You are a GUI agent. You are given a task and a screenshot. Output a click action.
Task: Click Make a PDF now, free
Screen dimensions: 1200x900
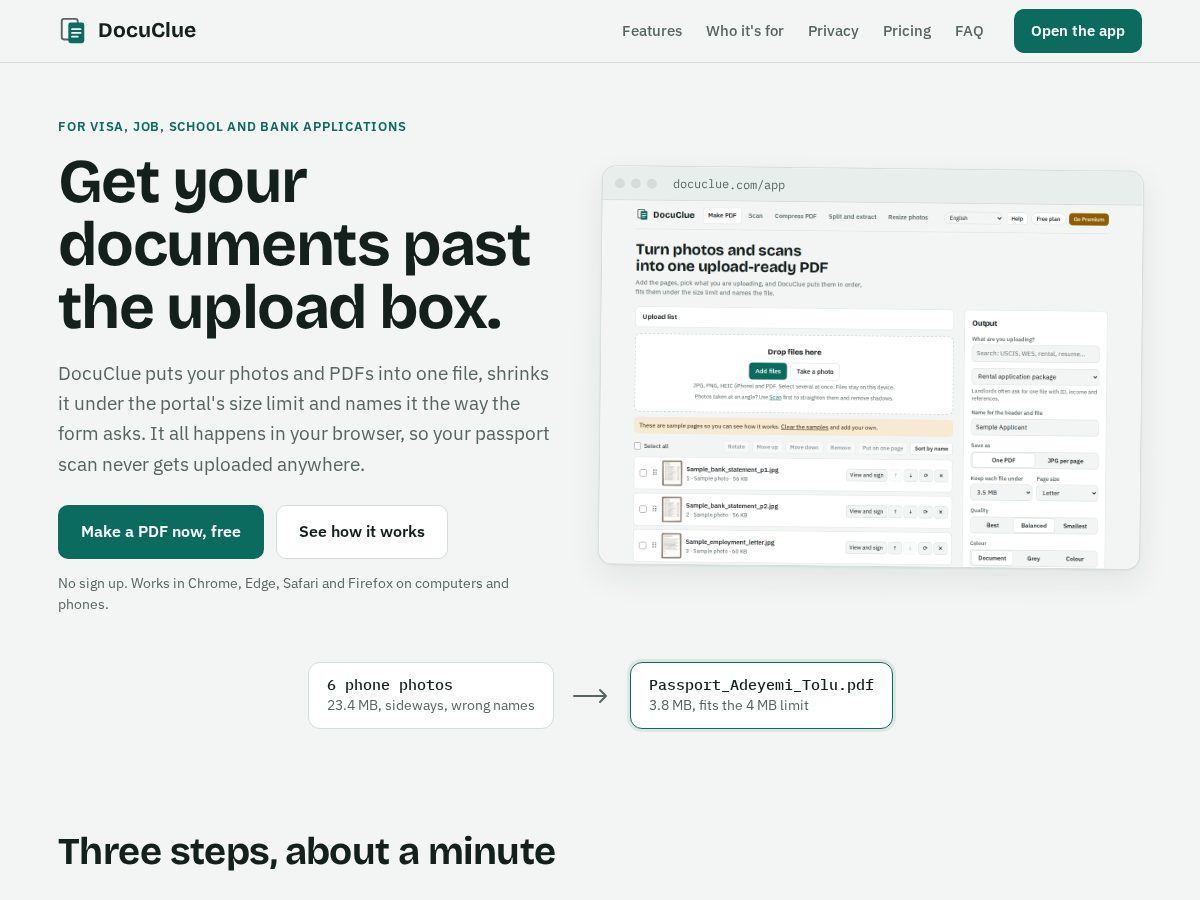tap(161, 532)
